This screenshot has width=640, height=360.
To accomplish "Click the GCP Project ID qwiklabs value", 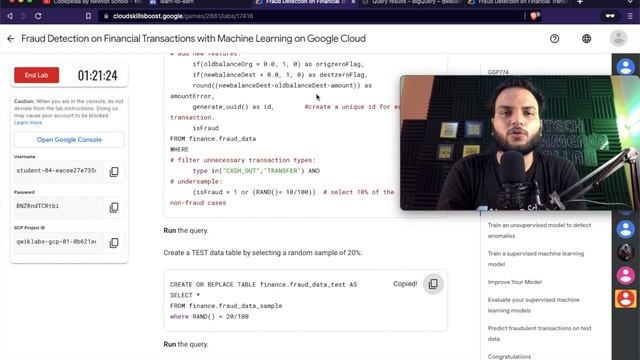I will 58,242.
